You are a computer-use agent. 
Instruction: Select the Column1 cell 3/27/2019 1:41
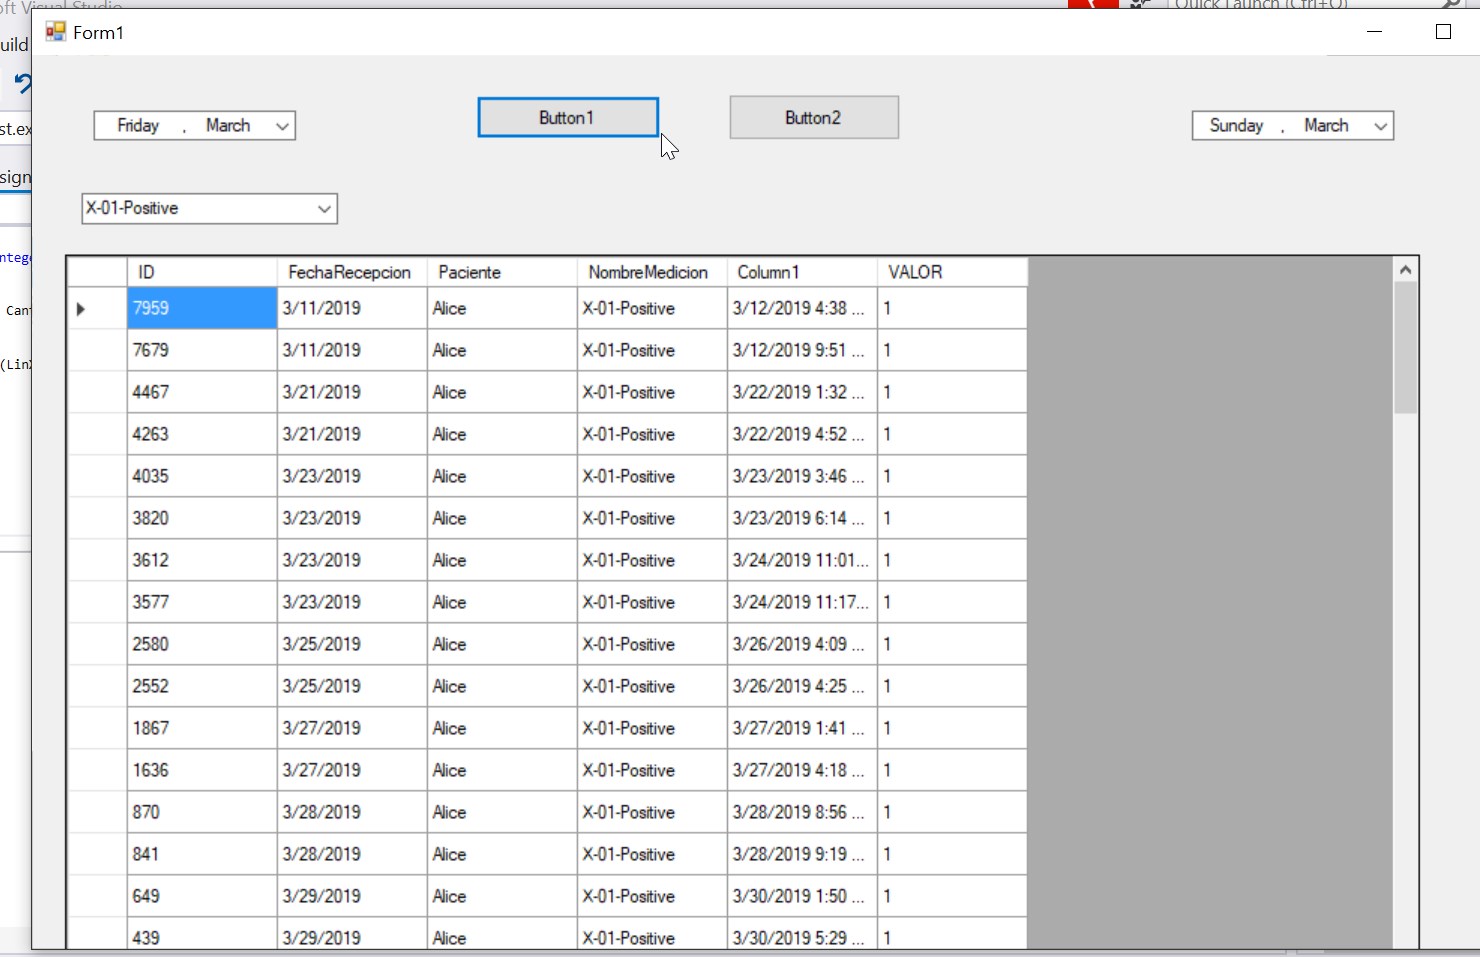click(x=802, y=728)
